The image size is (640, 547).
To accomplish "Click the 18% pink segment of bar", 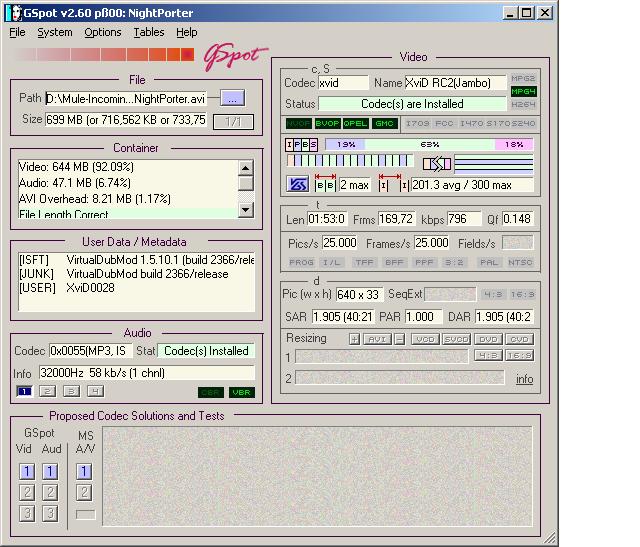I will tap(513, 145).
